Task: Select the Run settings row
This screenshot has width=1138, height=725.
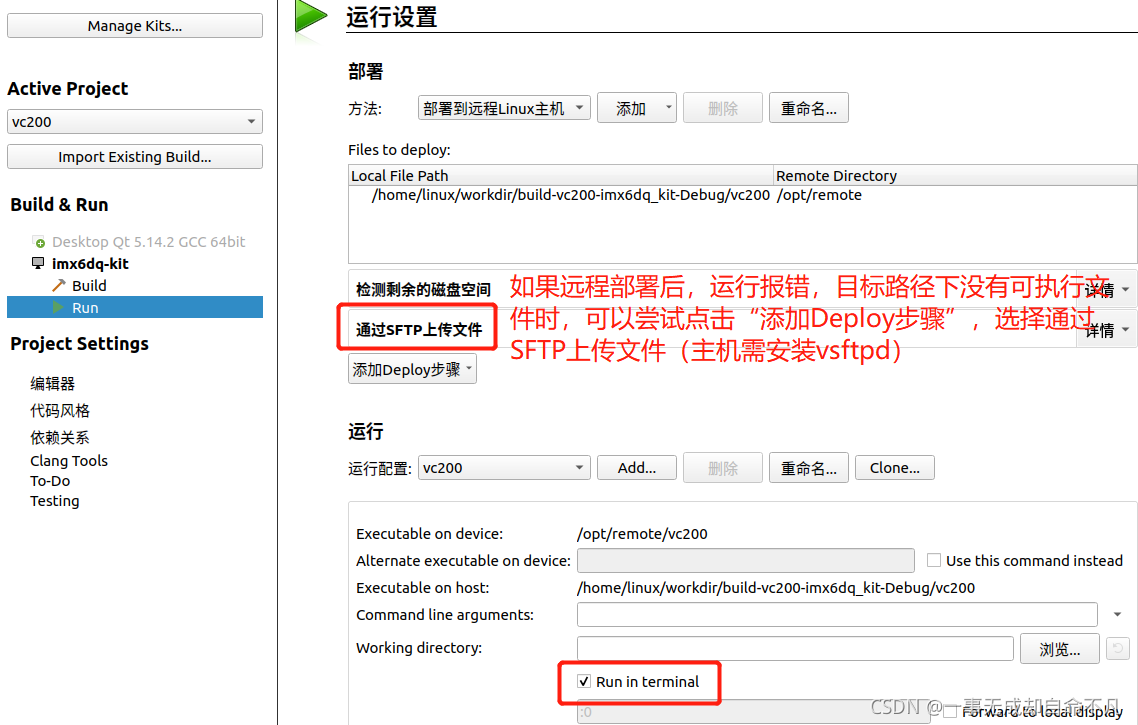Action: coord(135,308)
